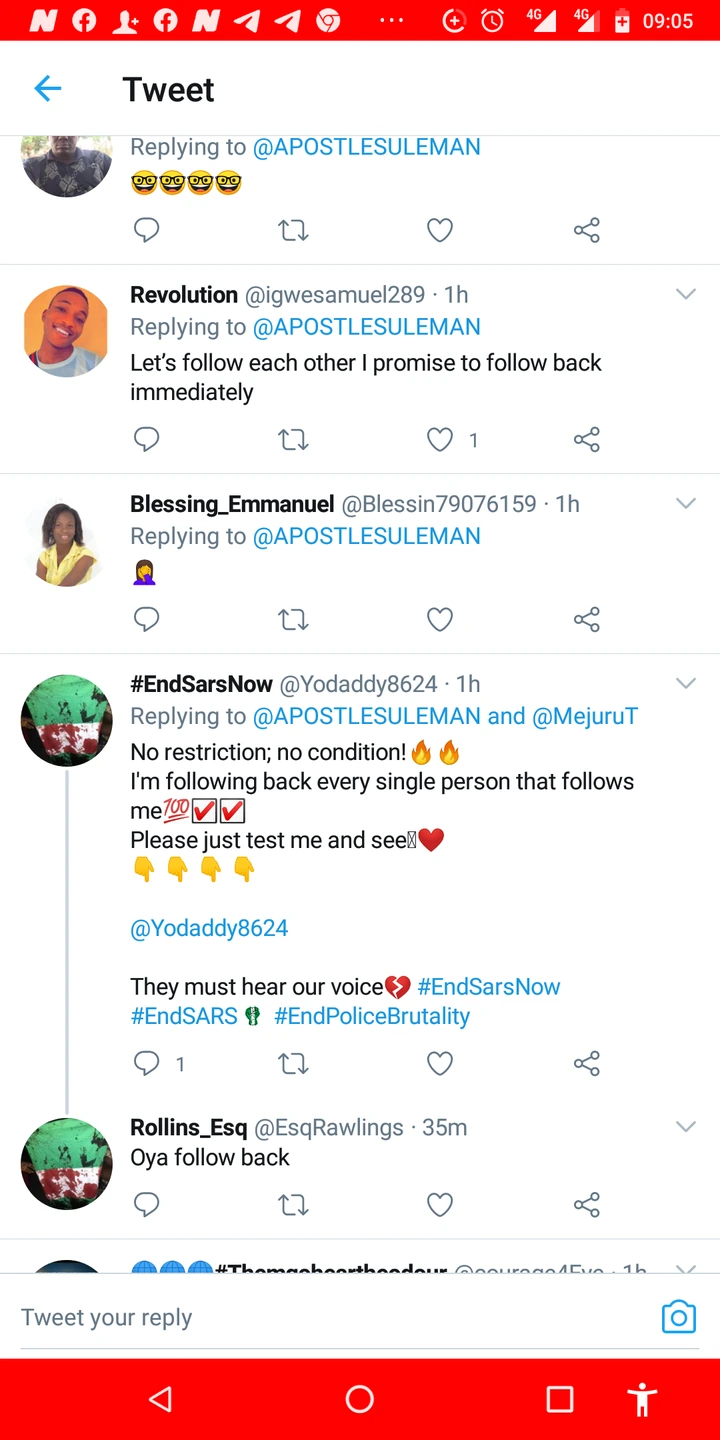Share Blessing_Emmanuel's tweet

[587, 620]
